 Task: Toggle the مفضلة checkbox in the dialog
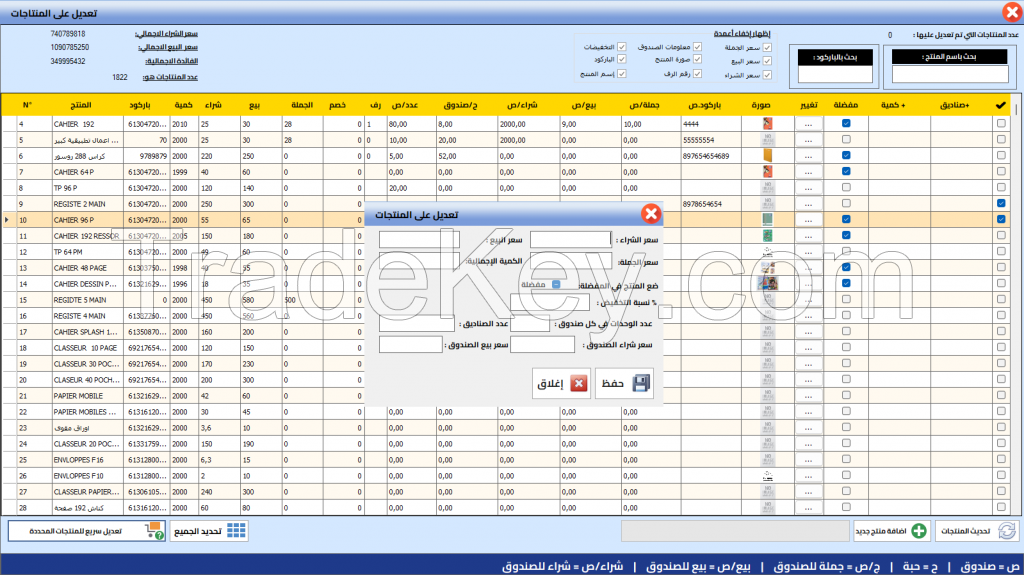pyautogui.click(x=556, y=284)
